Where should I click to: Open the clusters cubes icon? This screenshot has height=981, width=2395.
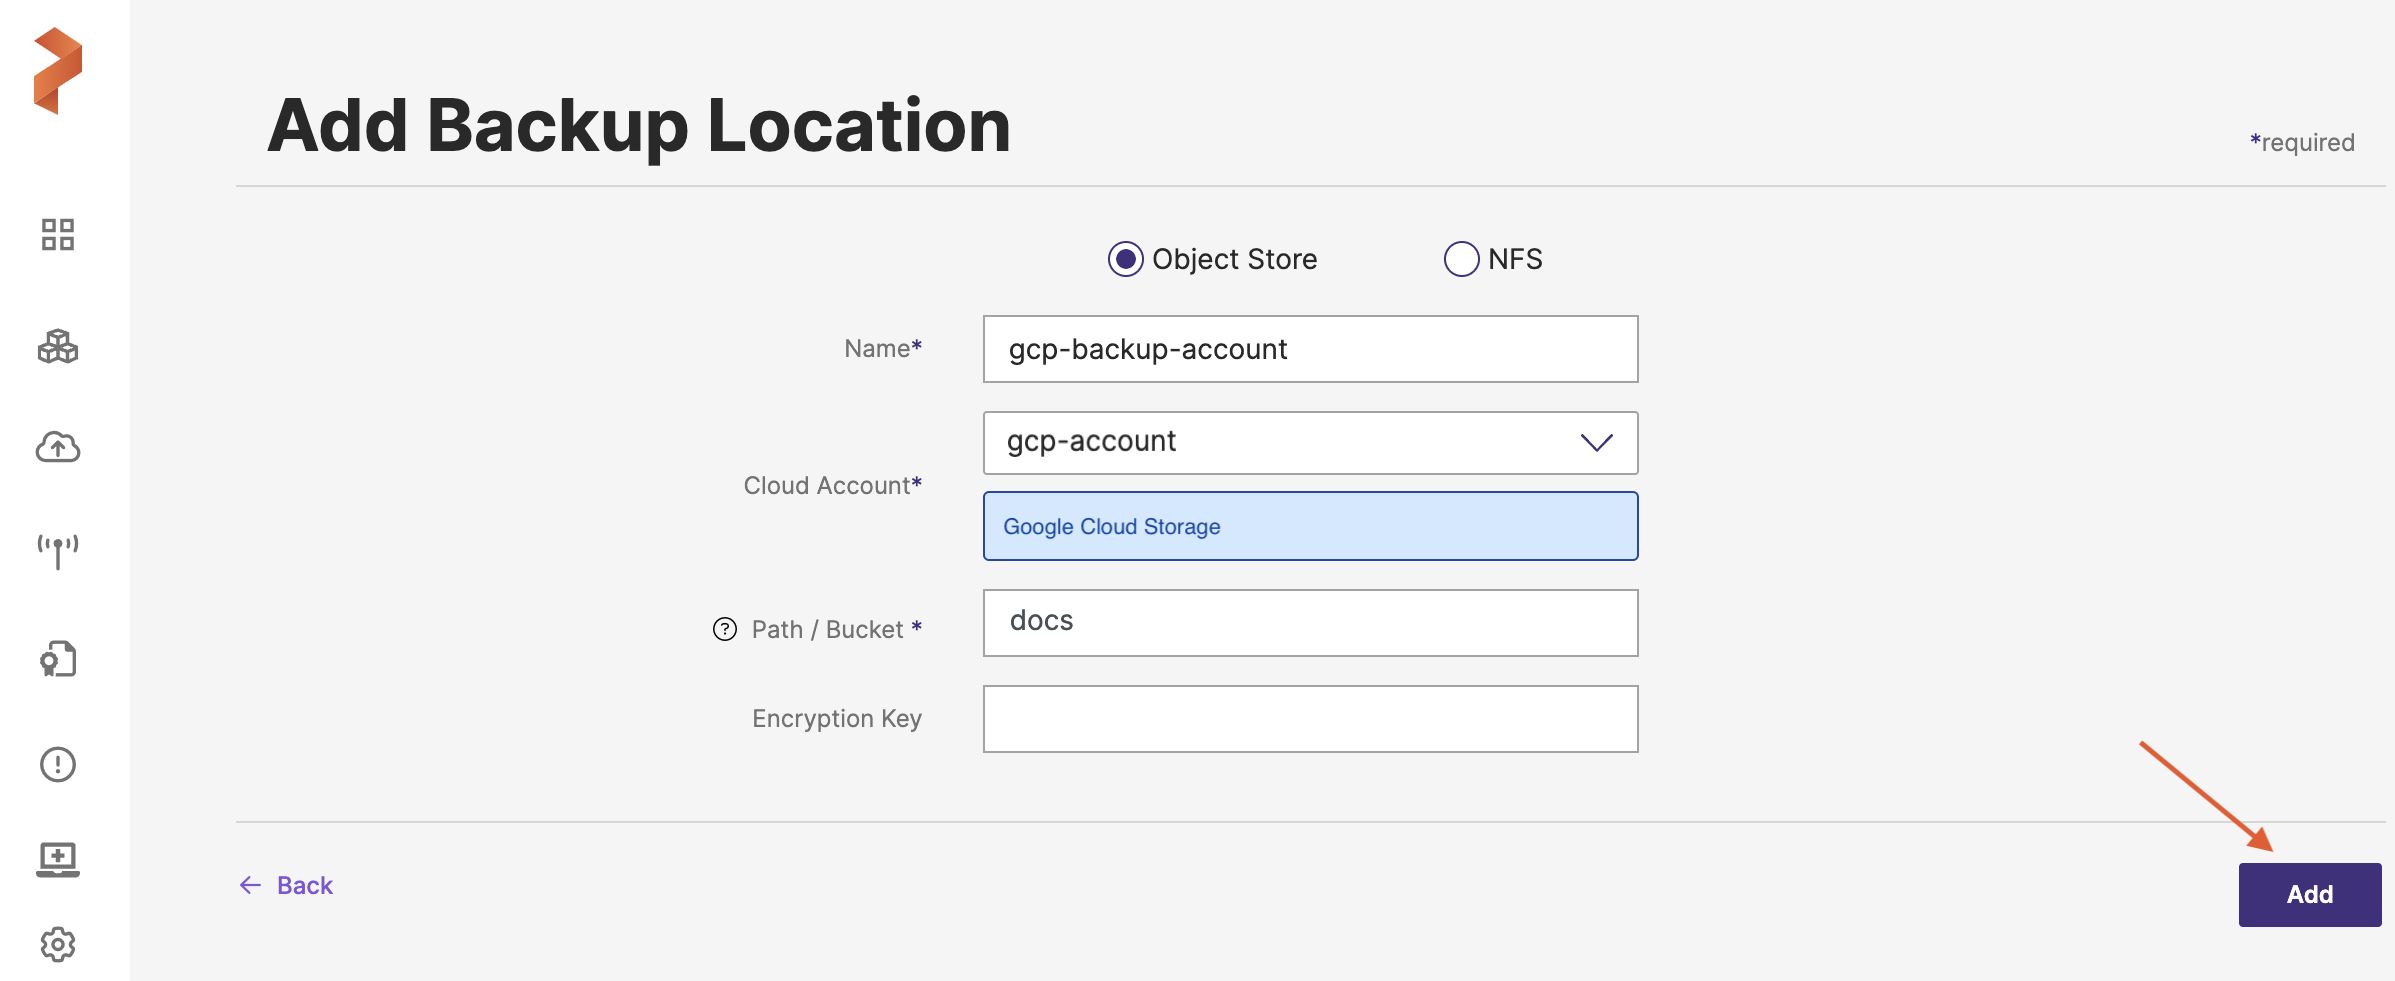(58, 347)
